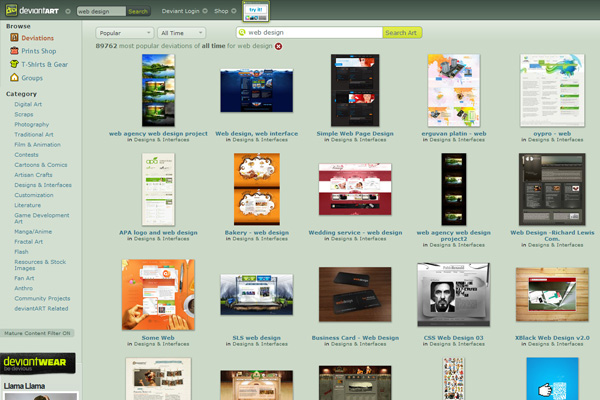Open the SLS web design thumbnail
600x400 pixels.
coord(256,295)
